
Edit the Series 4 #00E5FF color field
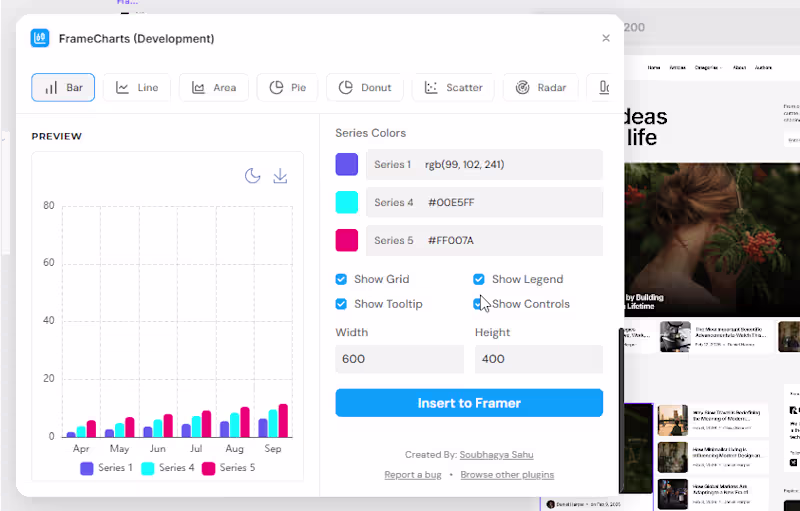click(484, 202)
